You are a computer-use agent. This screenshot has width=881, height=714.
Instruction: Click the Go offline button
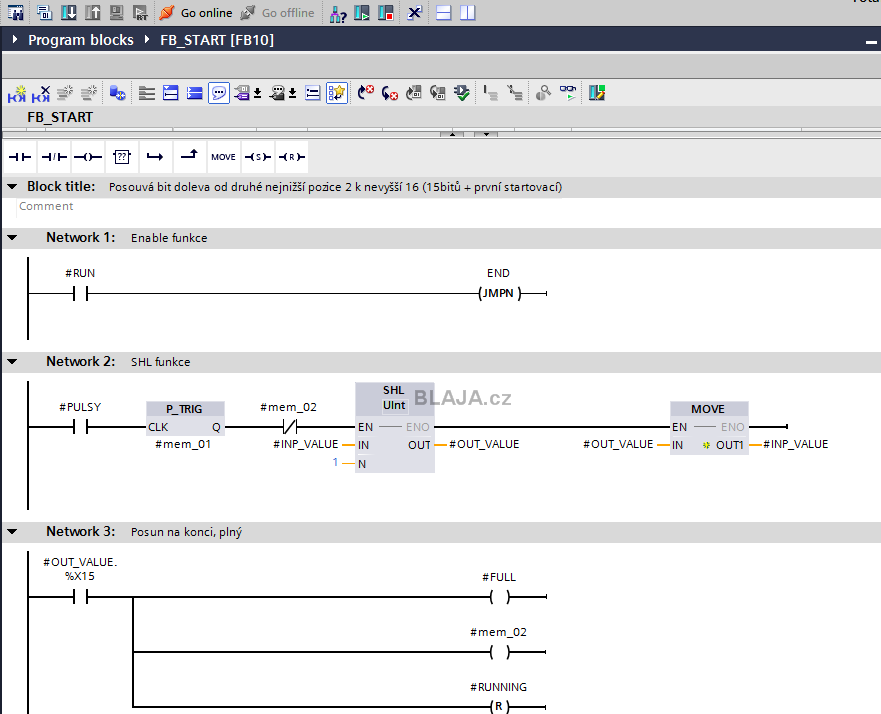(277, 13)
